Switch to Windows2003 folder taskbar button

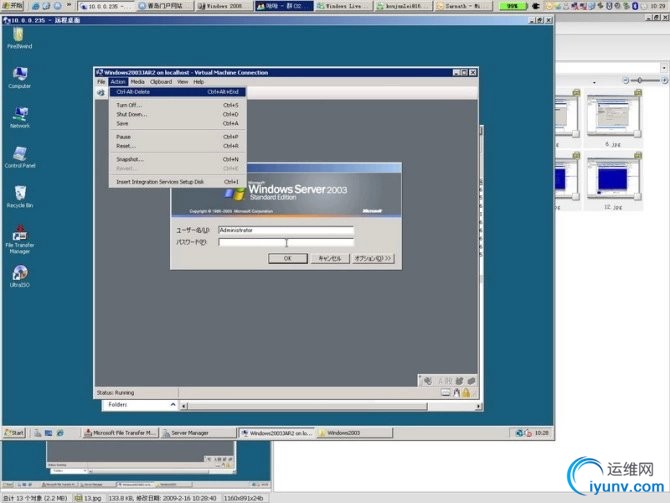click(354, 433)
